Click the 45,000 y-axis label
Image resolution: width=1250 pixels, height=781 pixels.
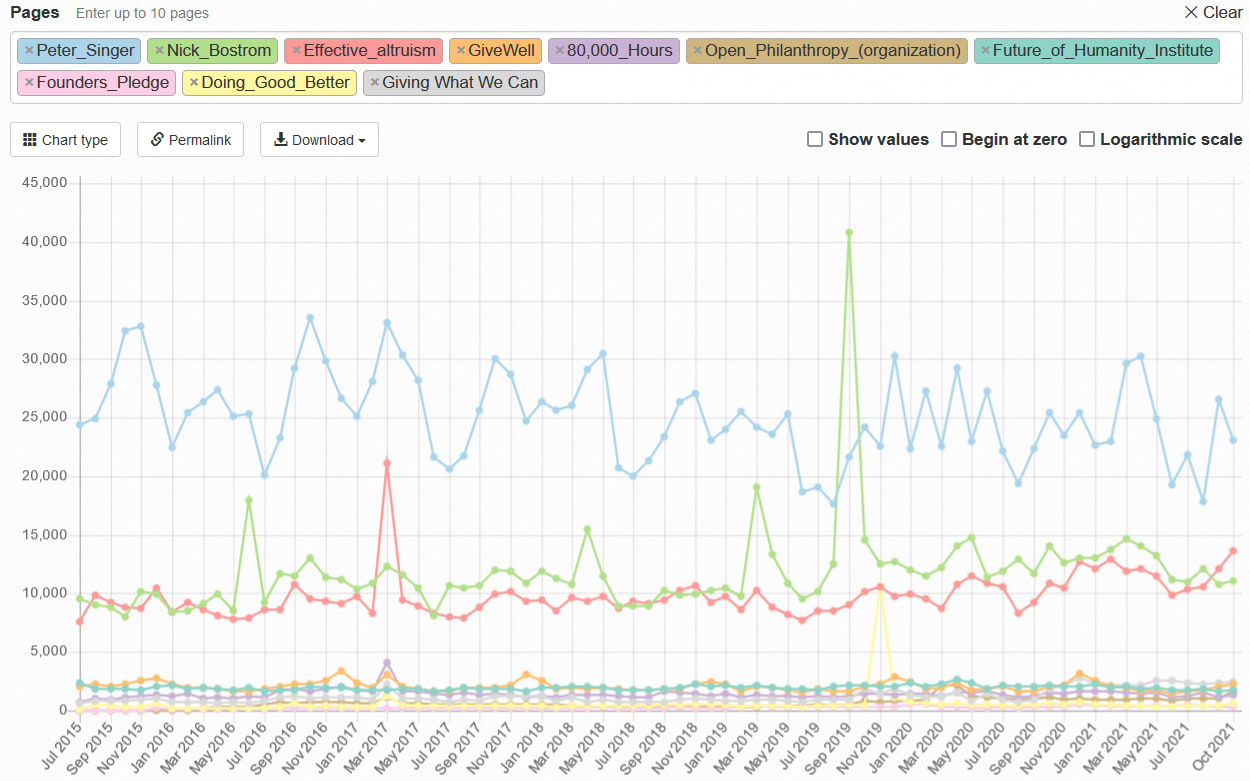[x=44, y=183]
